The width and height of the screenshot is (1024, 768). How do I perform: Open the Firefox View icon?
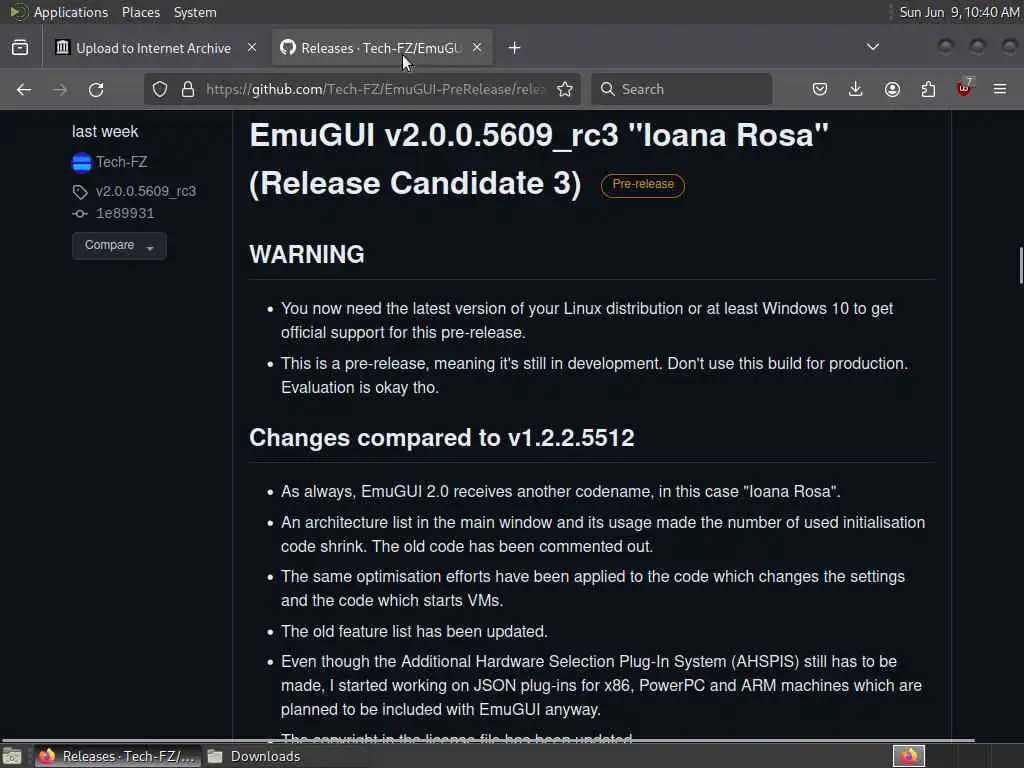20,48
